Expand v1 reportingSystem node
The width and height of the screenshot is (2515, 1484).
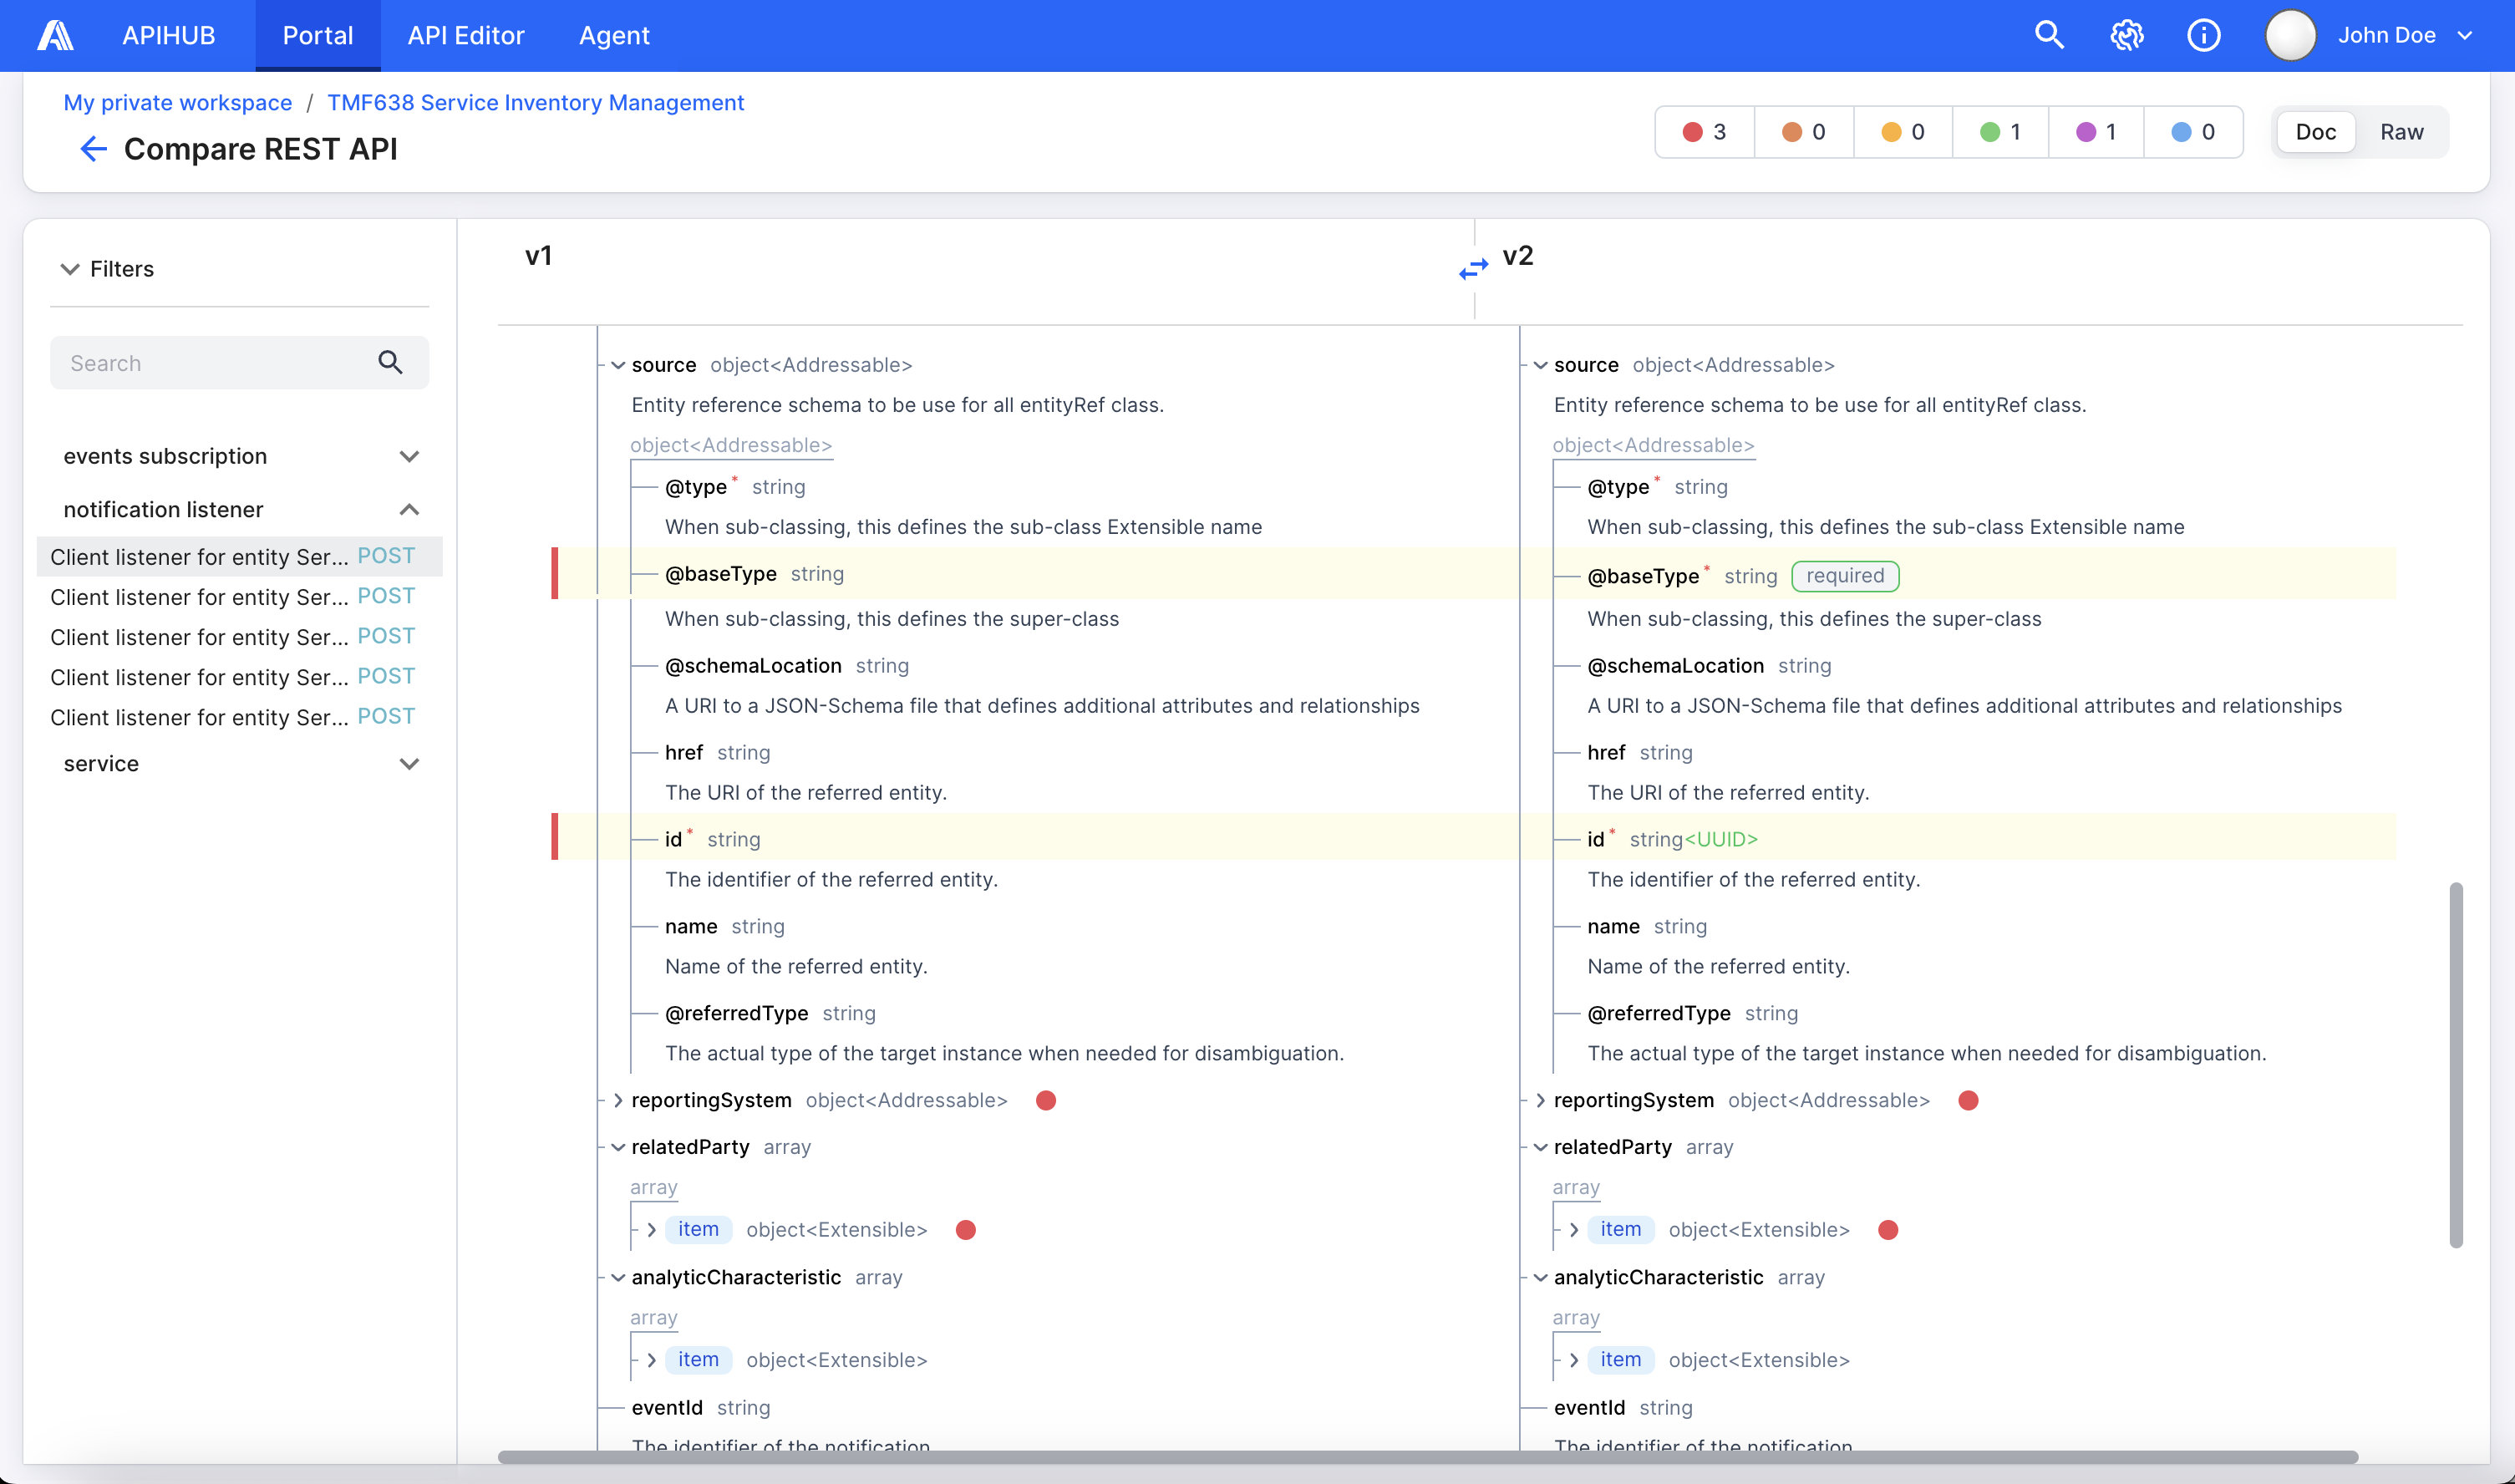(x=618, y=1100)
